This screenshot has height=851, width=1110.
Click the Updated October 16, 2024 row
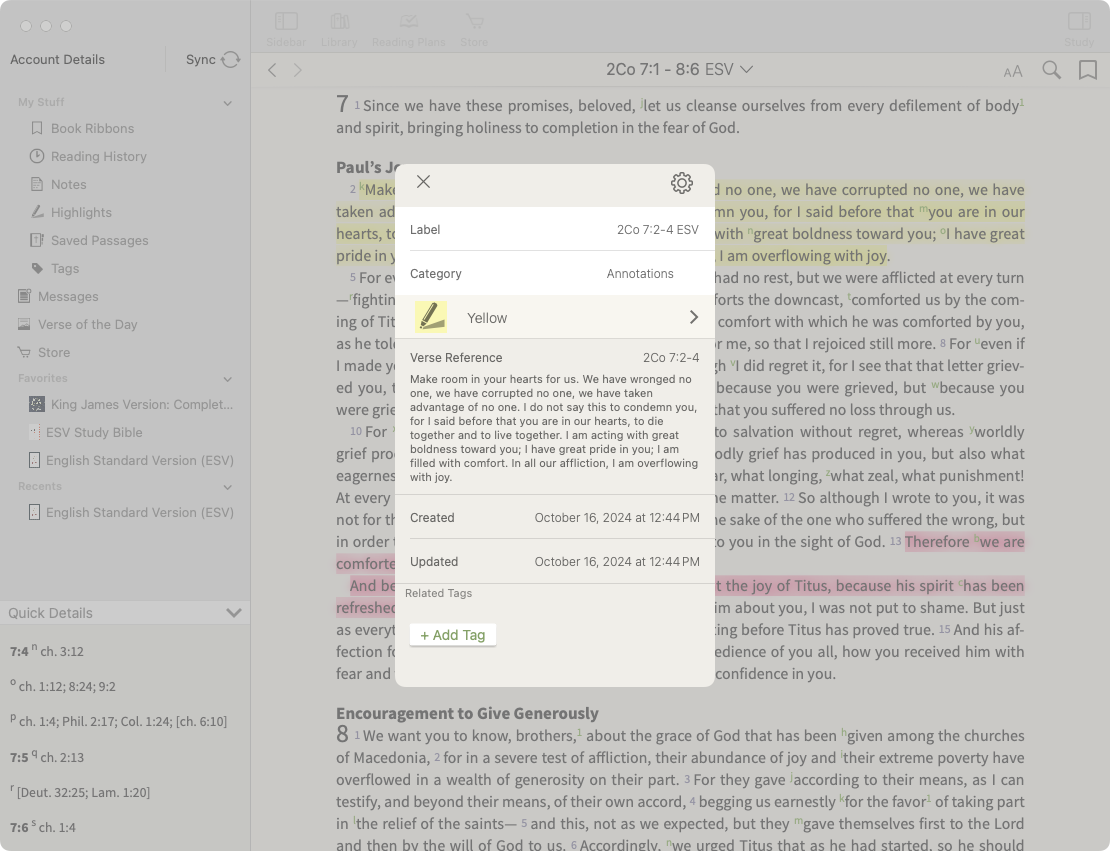554,561
